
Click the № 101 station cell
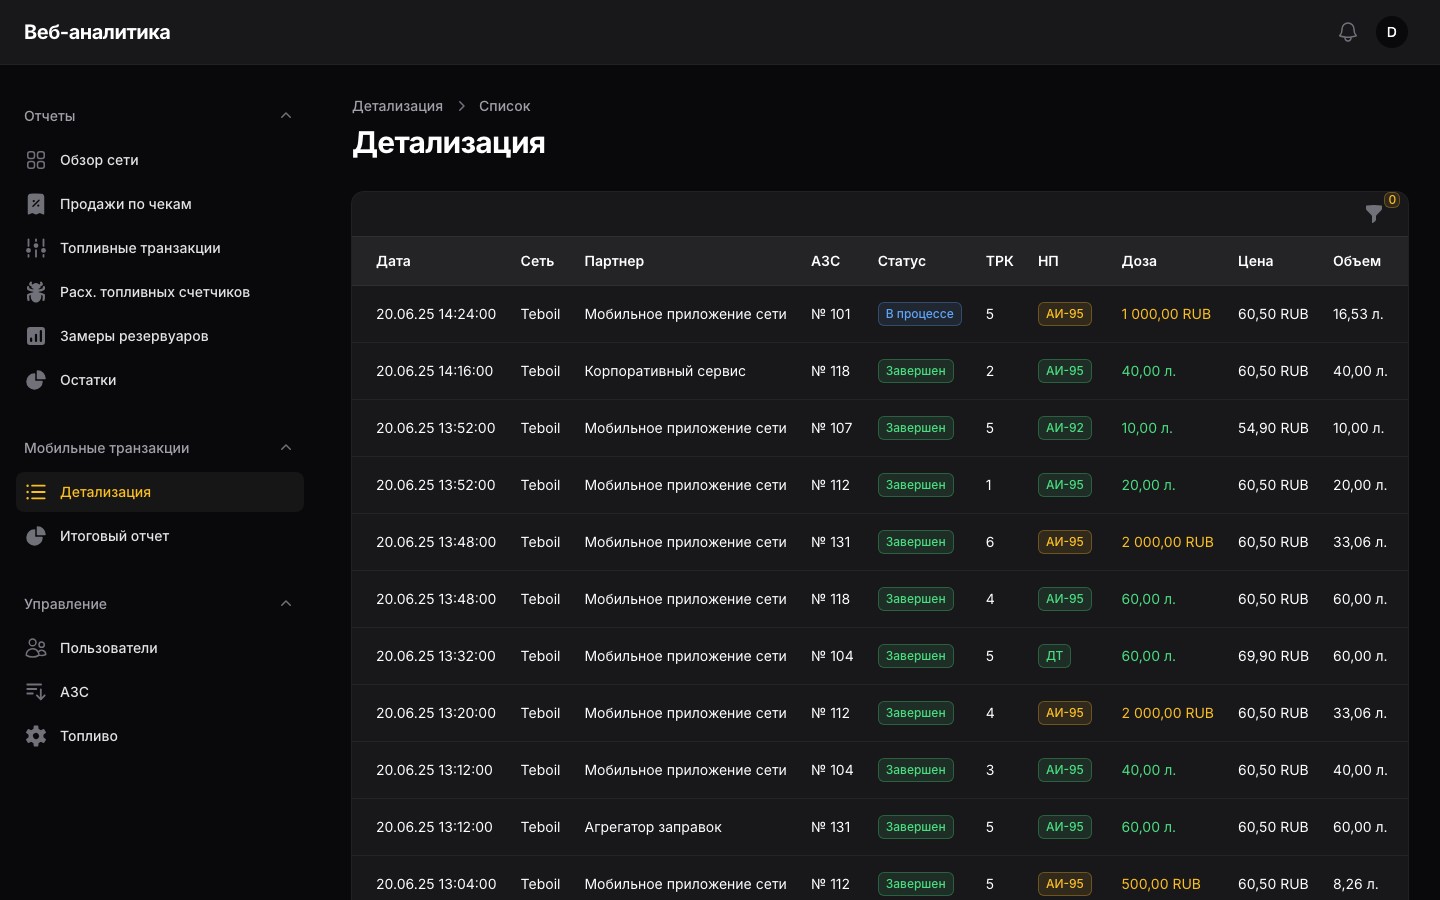click(830, 314)
